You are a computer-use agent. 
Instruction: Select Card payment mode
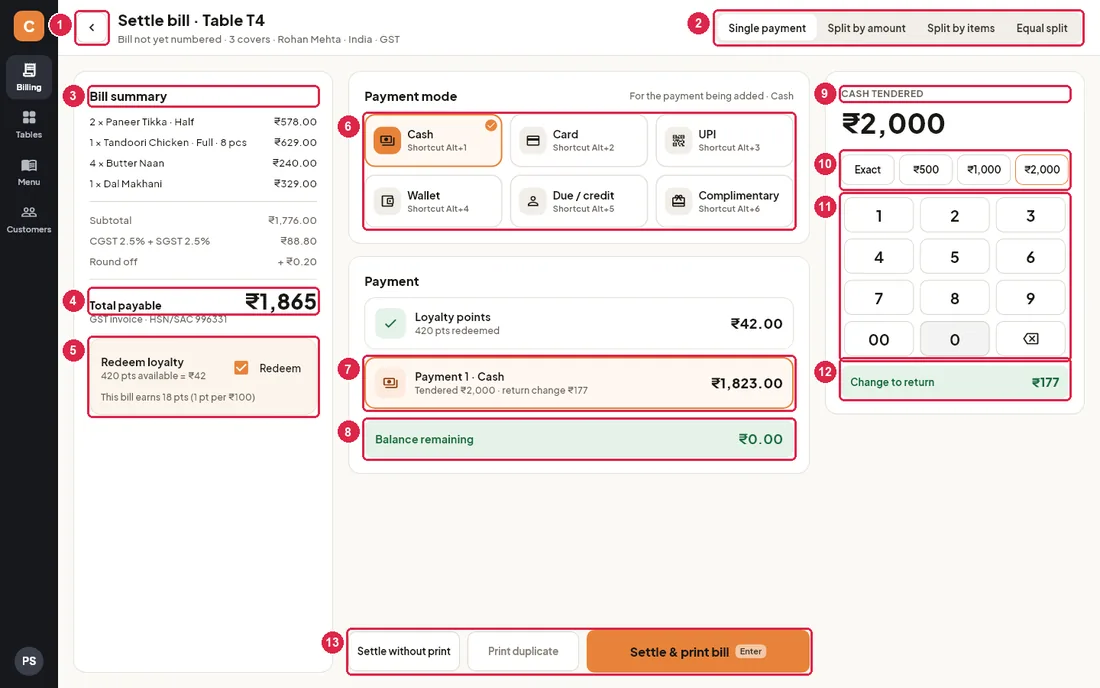579,140
